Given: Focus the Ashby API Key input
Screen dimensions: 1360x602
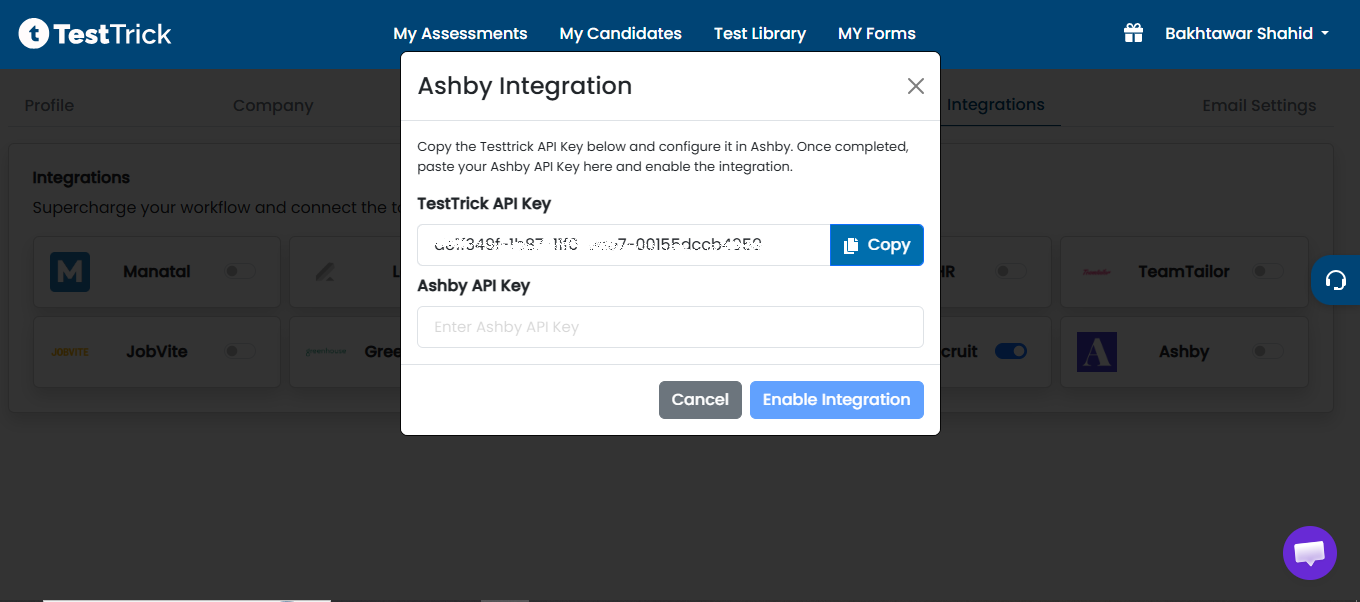Looking at the screenshot, I should 670,327.
